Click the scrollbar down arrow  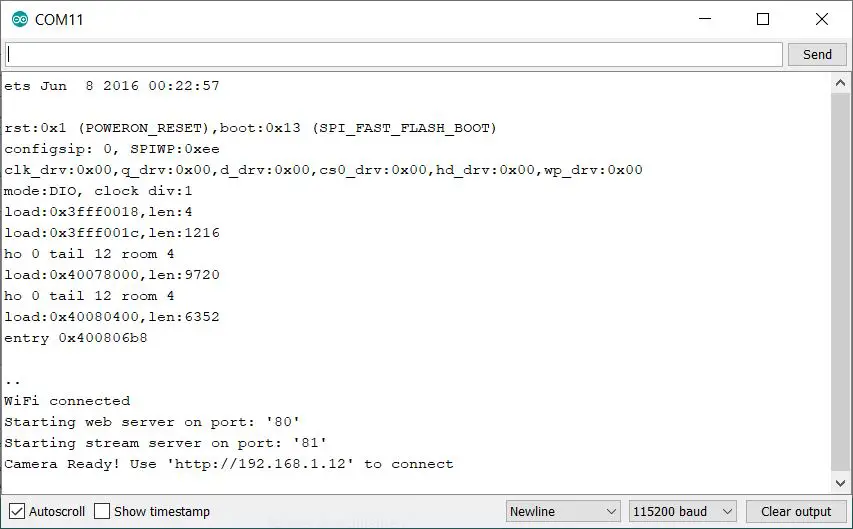[x=840, y=483]
